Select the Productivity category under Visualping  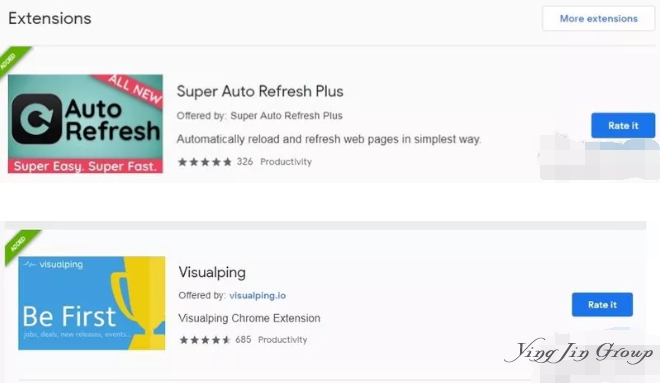282,340
